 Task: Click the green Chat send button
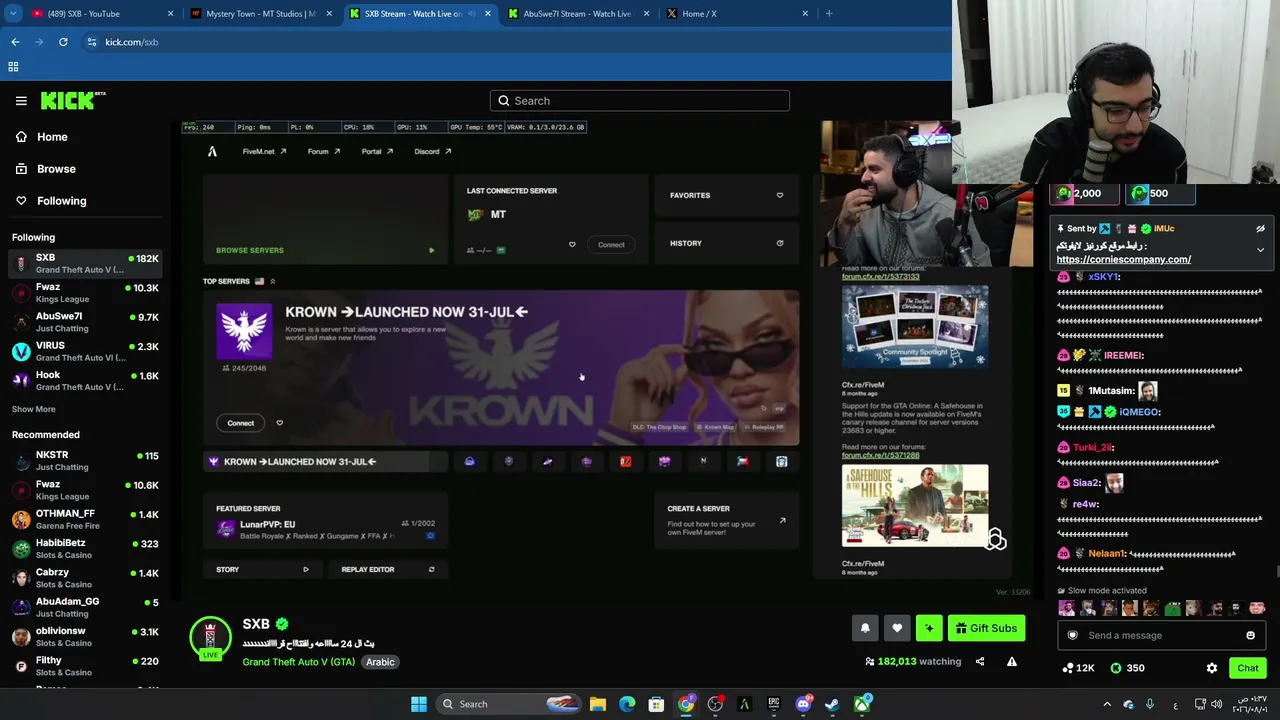(x=1247, y=668)
